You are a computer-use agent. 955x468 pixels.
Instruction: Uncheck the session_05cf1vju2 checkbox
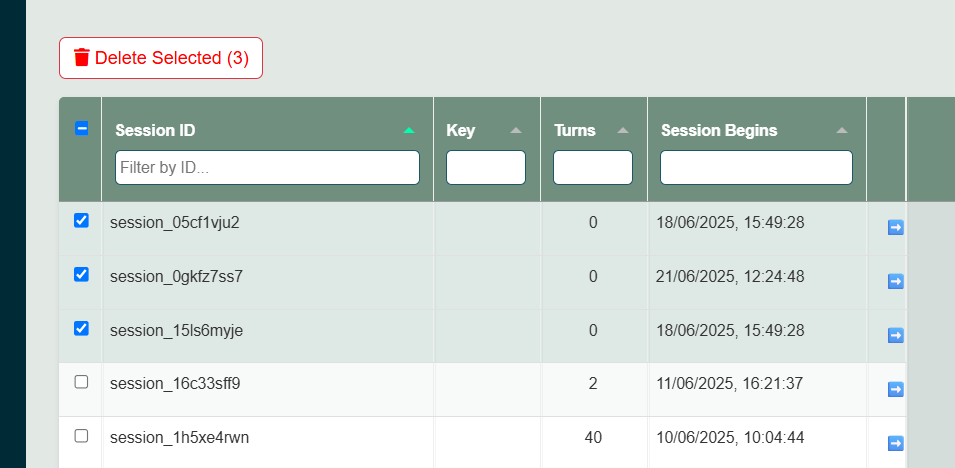(82, 221)
